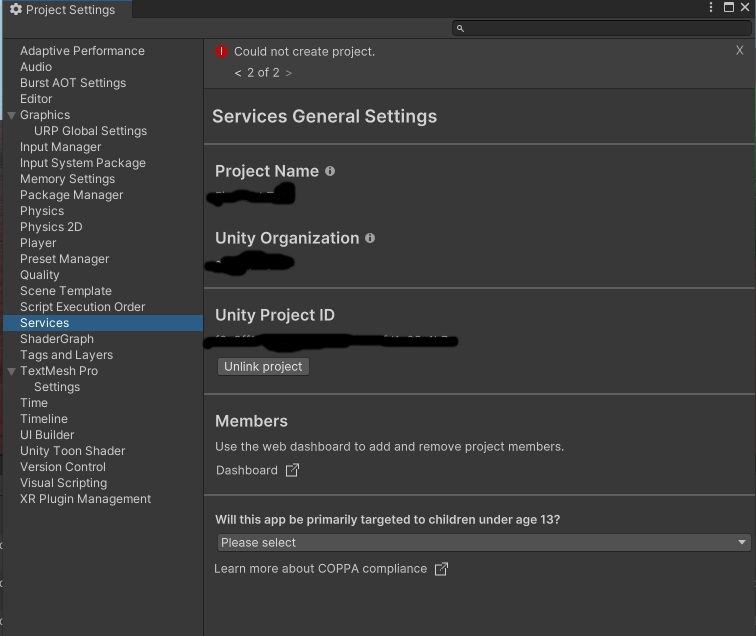Image resolution: width=756 pixels, height=636 pixels.
Task: Click the 'Could not create project.' message
Action: [304, 52]
